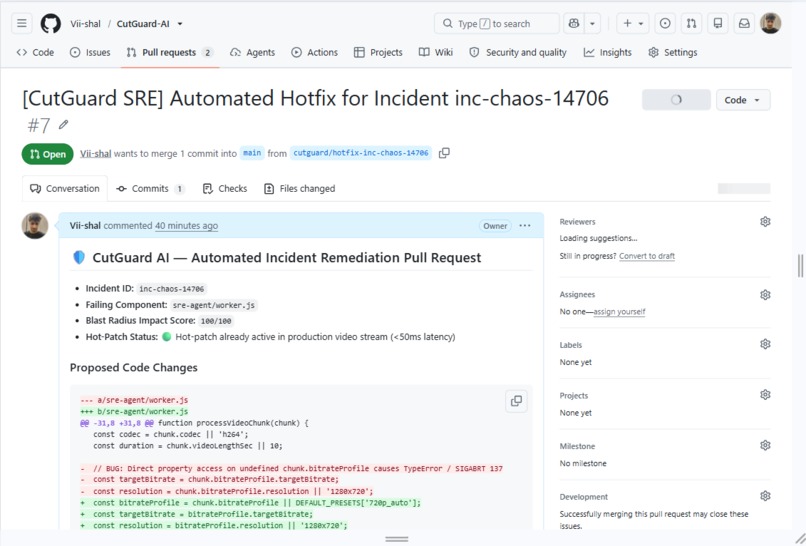Click the loading spinner button
Viewport: 806px width, 546px height.
tap(676, 100)
